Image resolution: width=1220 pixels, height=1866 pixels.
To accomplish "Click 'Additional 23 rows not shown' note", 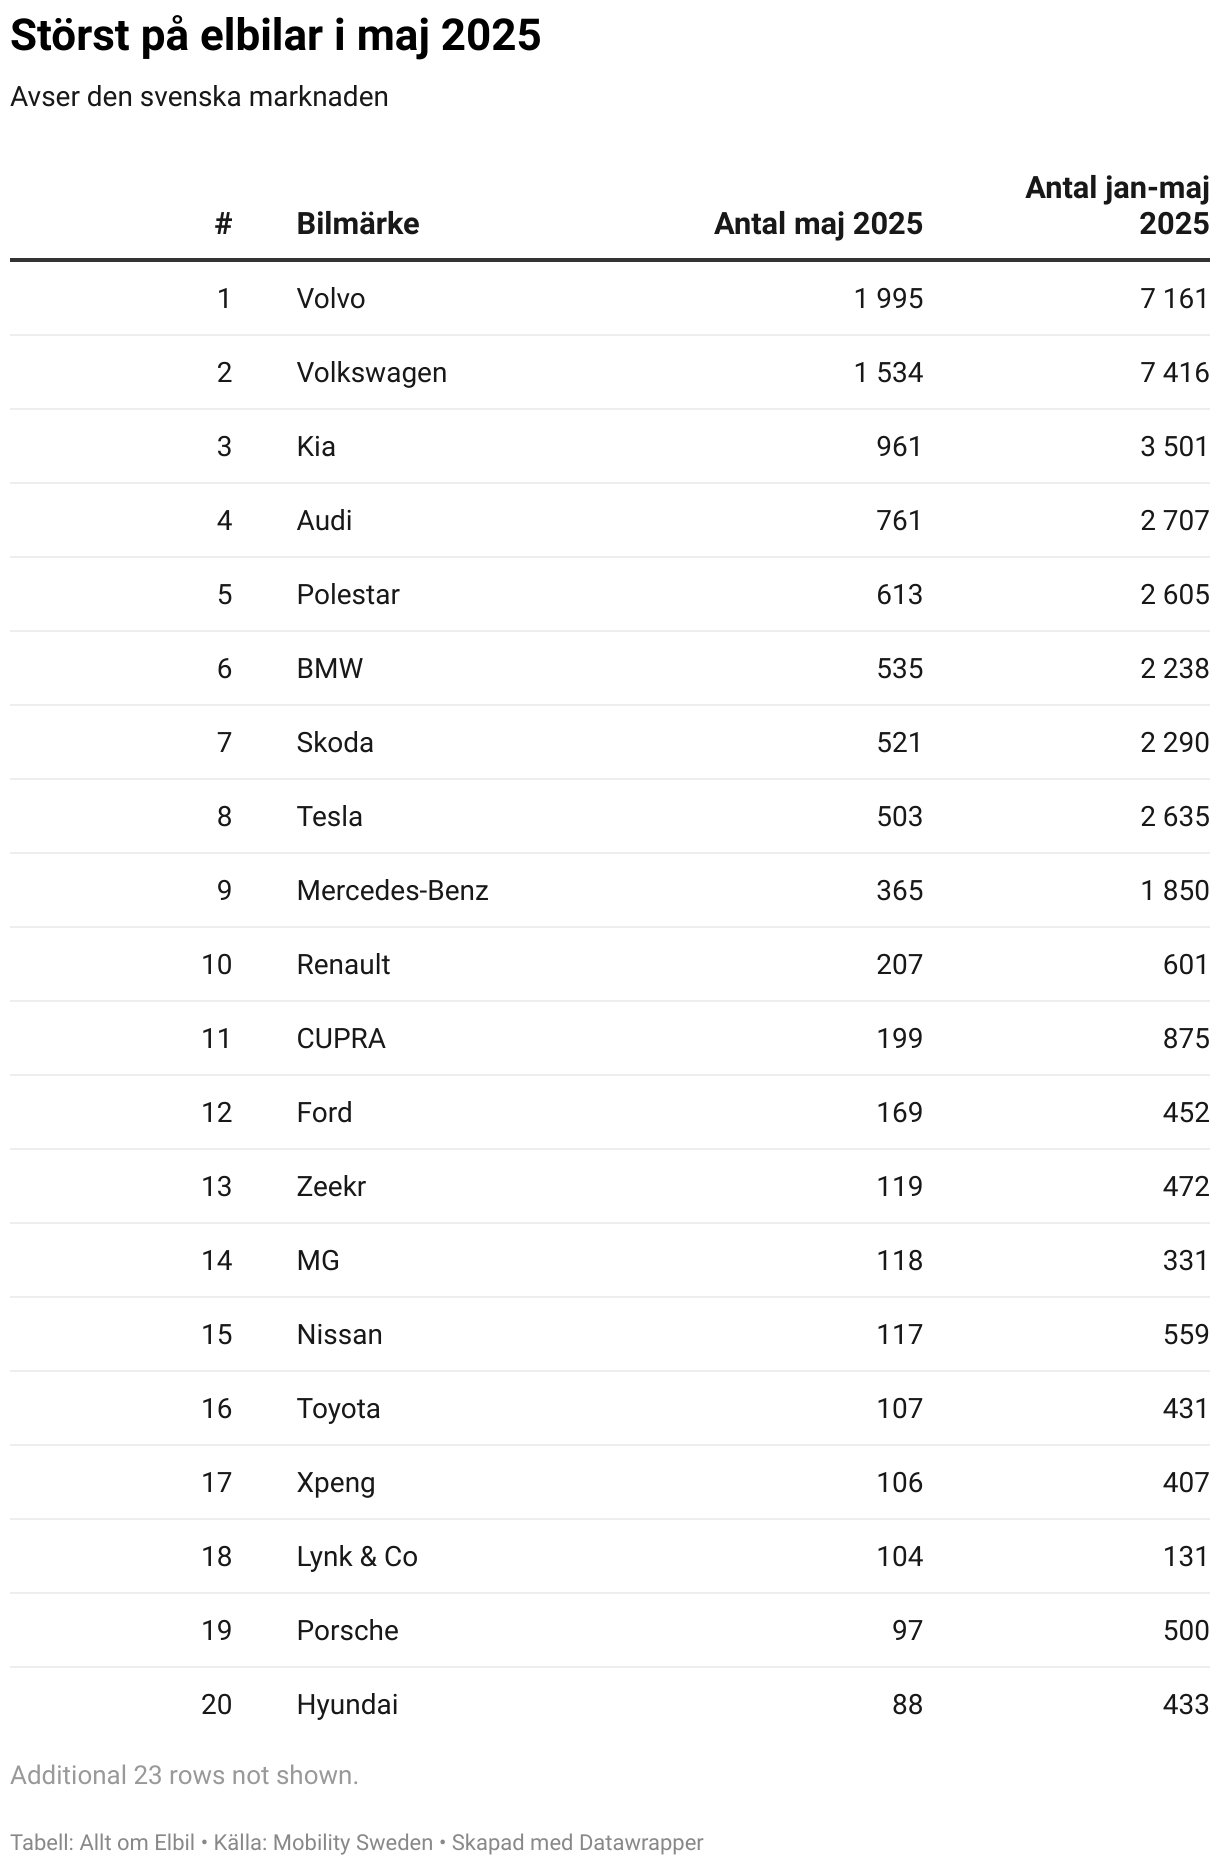I will tap(184, 1775).
